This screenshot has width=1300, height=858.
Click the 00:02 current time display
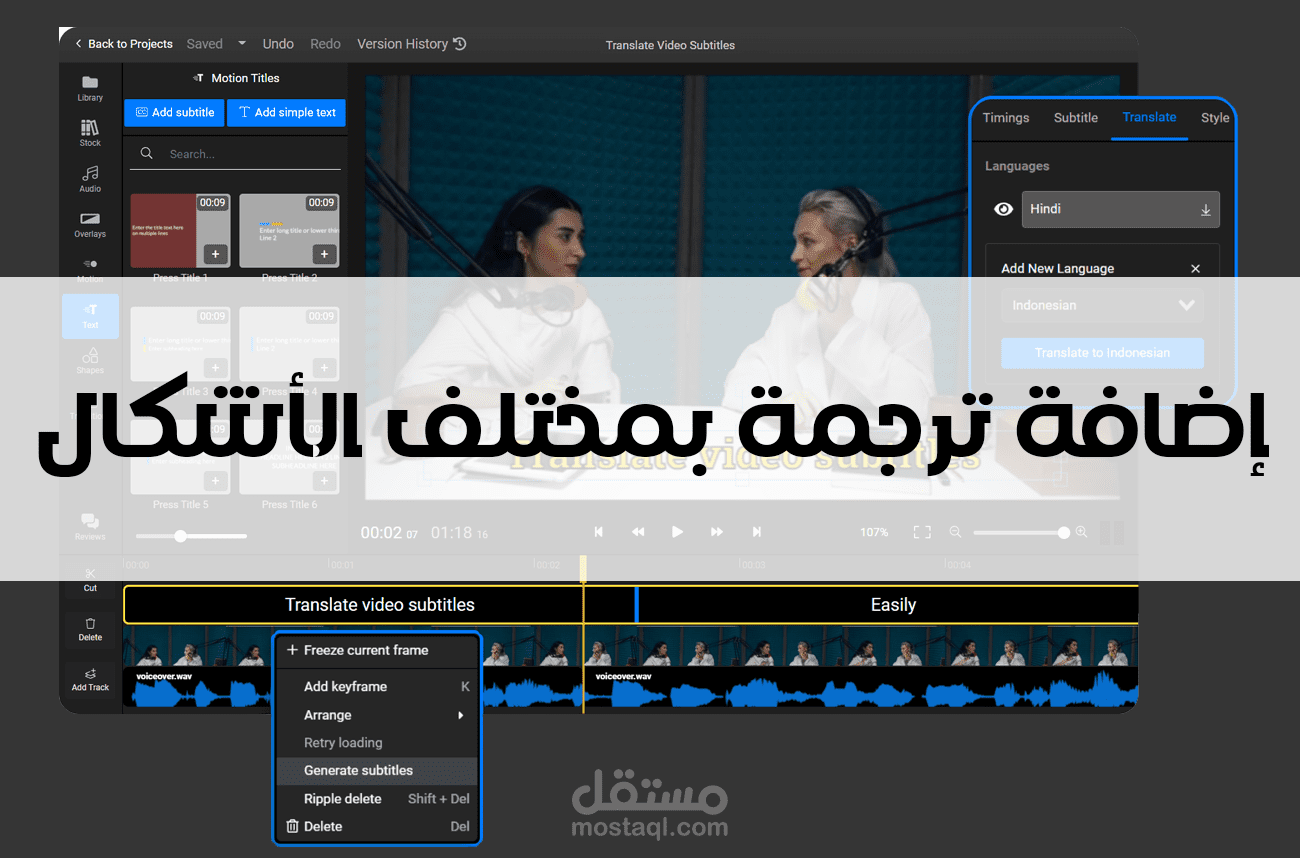coord(389,533)
